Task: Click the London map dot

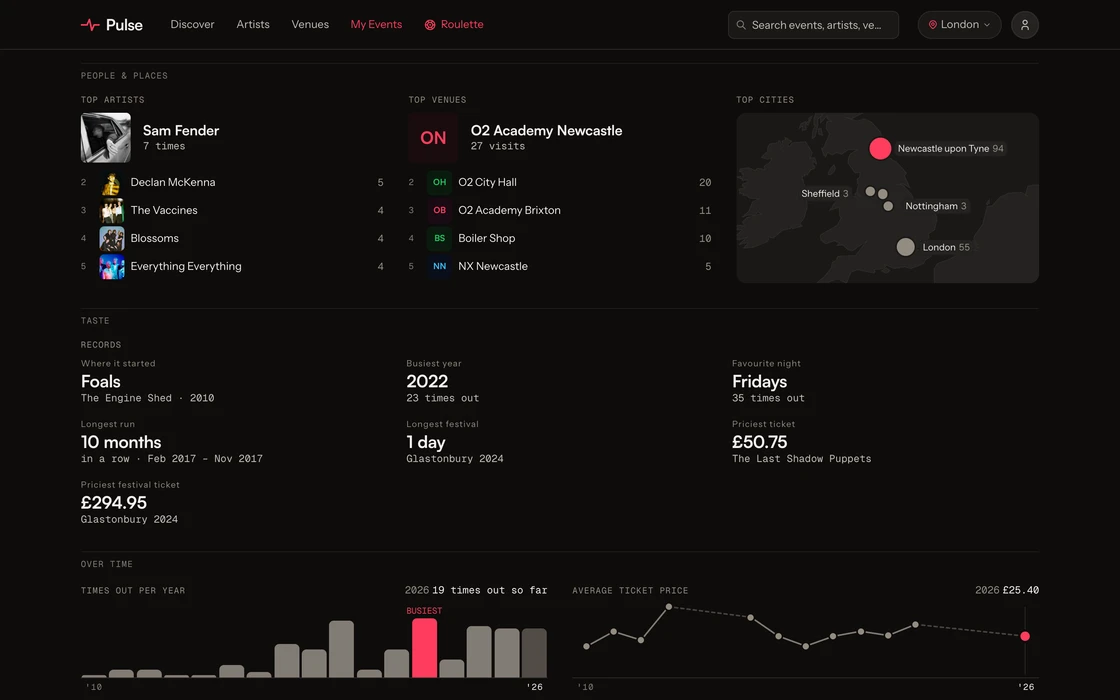Action: click(905, 247)
